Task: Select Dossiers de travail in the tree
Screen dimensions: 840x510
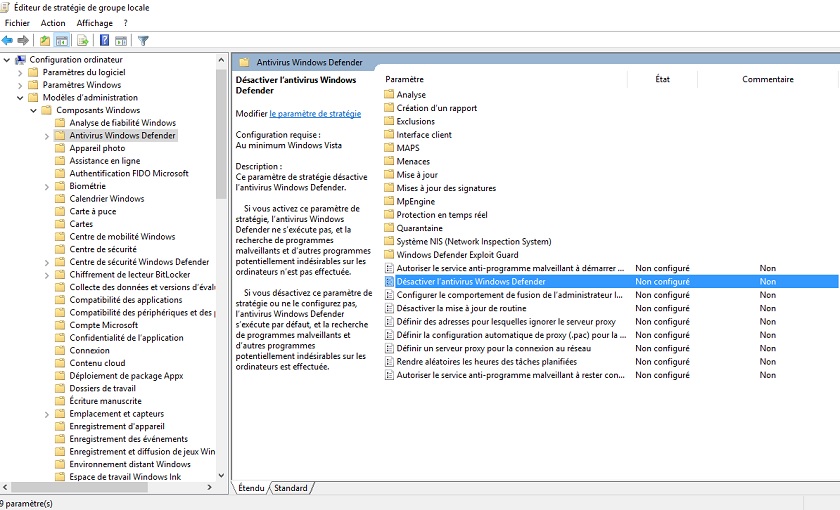Action: 102,388
